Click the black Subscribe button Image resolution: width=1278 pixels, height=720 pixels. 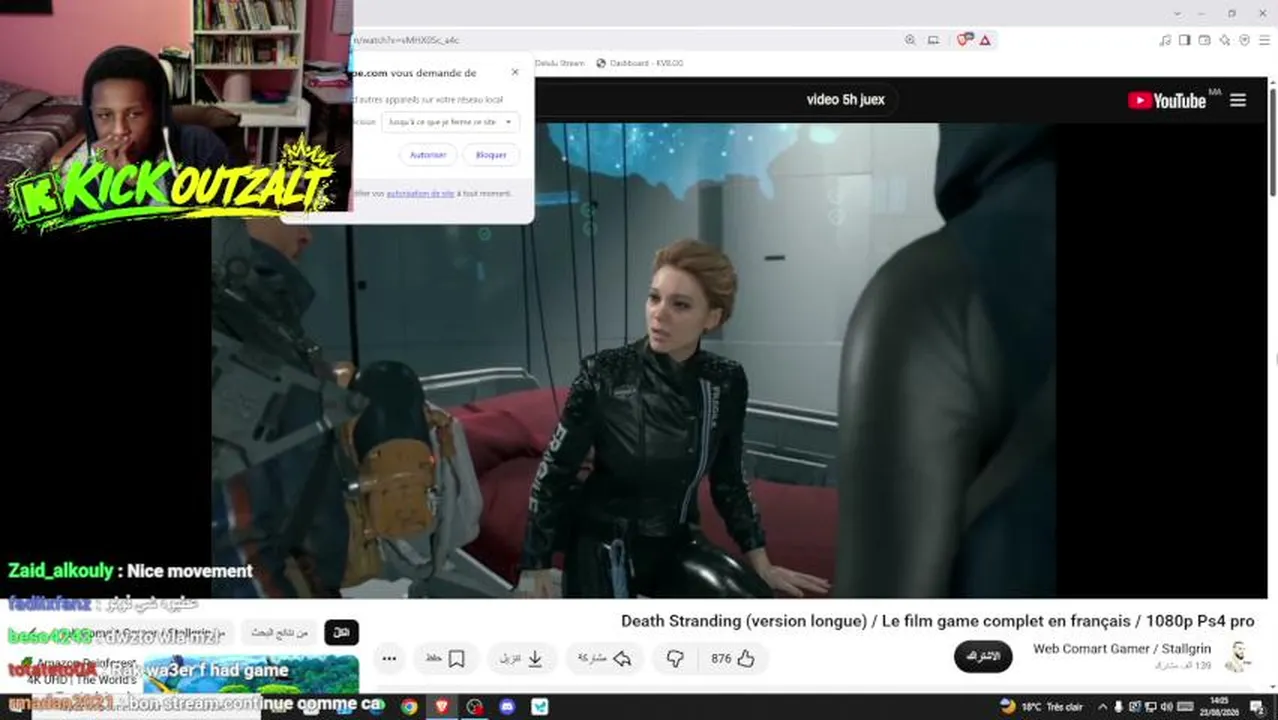tap(983, 656)
